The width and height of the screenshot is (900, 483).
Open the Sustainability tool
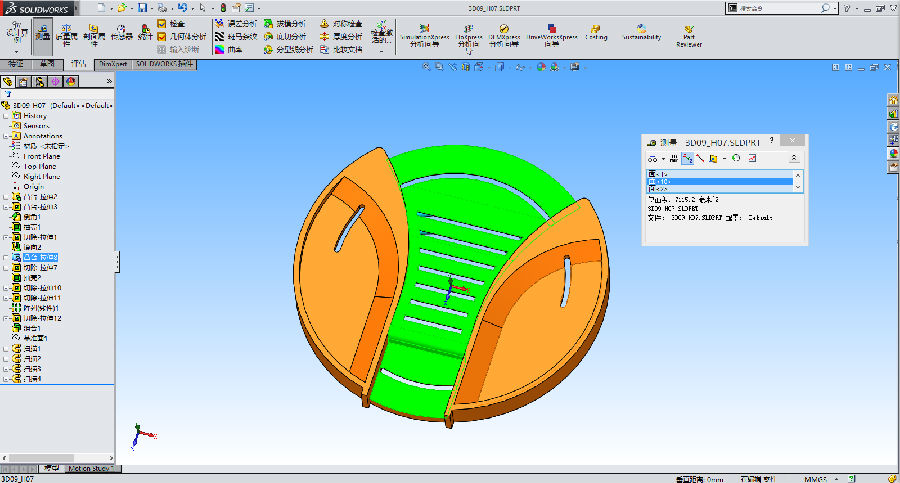(x=641, y=32)
